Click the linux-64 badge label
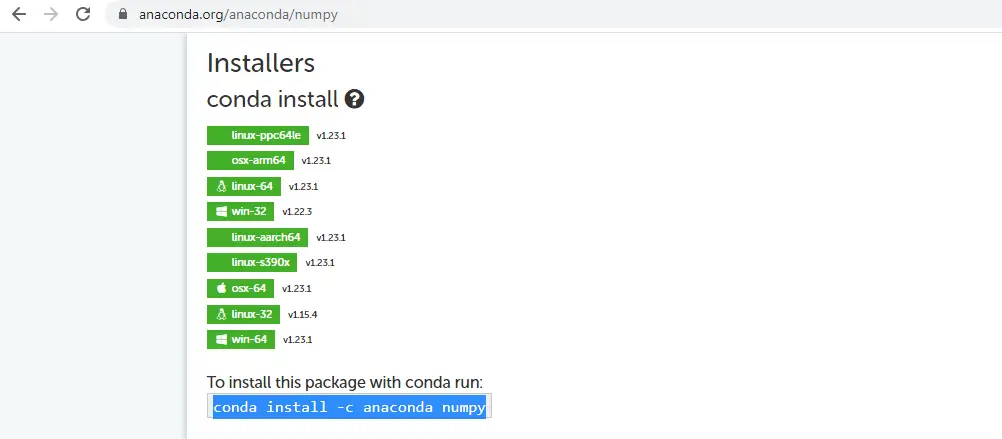Viewport: 1002px width, 439px height. [x=252, y=186]
